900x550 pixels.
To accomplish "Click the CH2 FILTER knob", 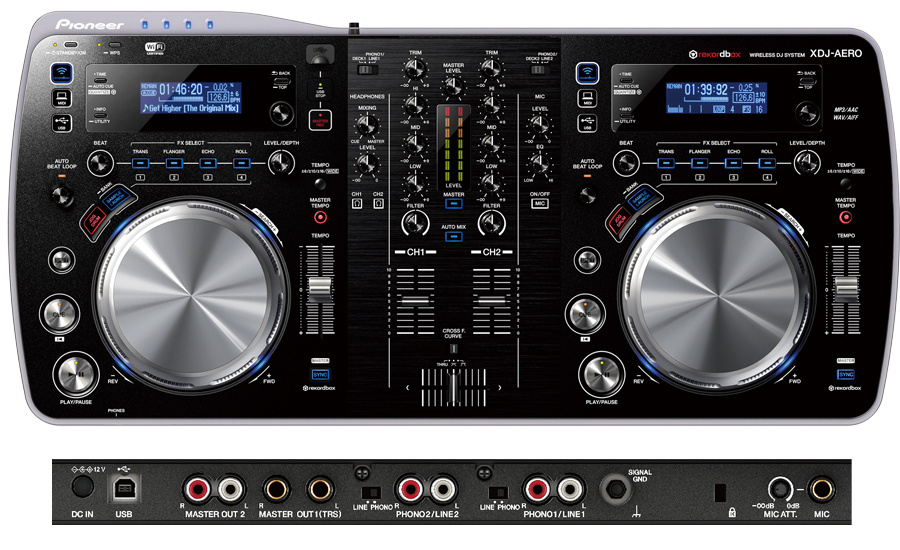I will [x=491, y=223].
